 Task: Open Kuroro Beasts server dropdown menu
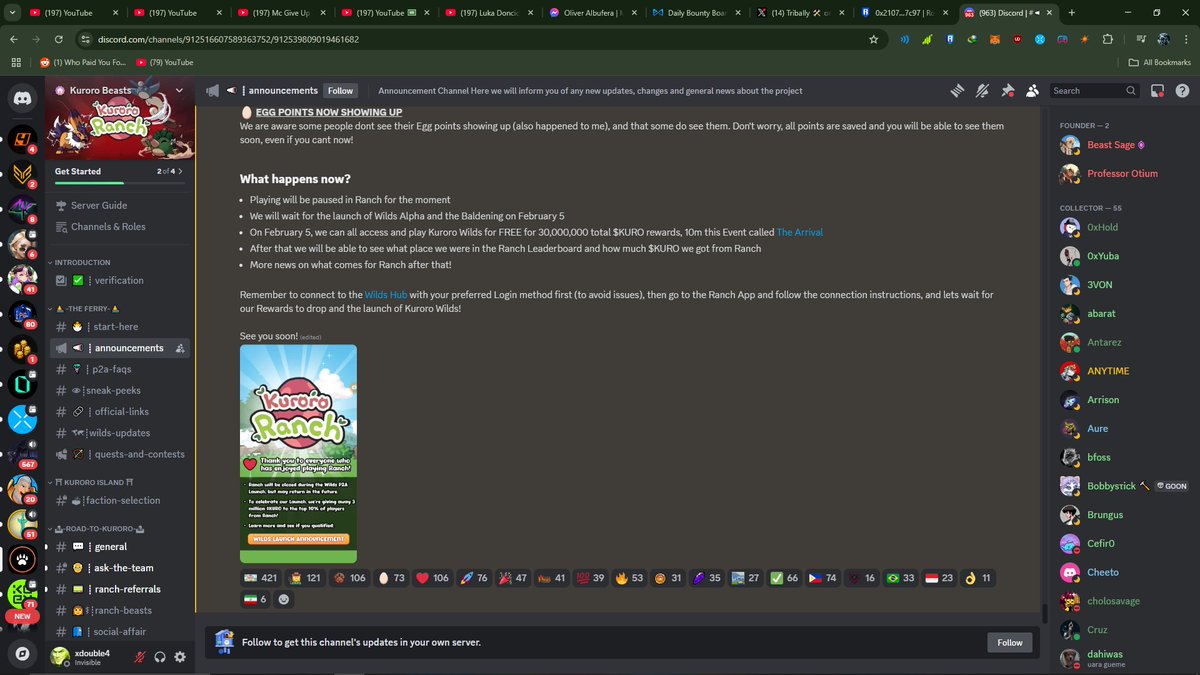click(179, 90)
